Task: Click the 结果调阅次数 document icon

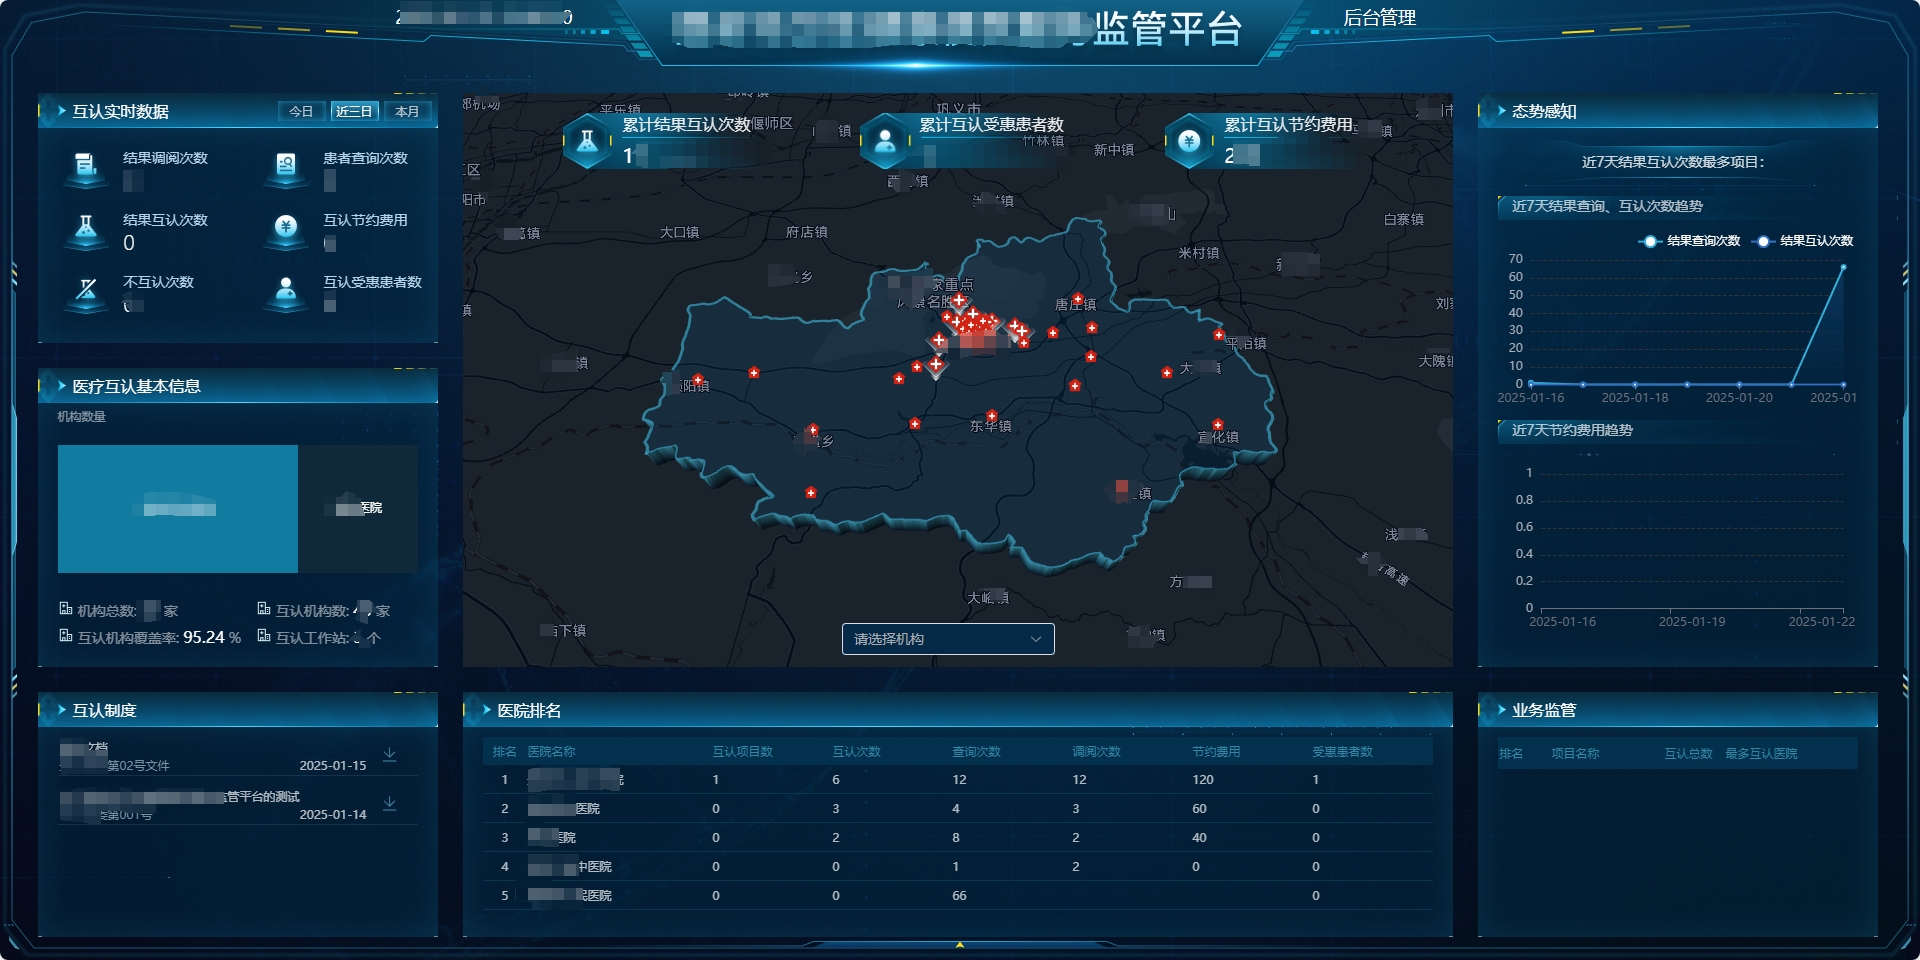Action: tap(86, 166)
